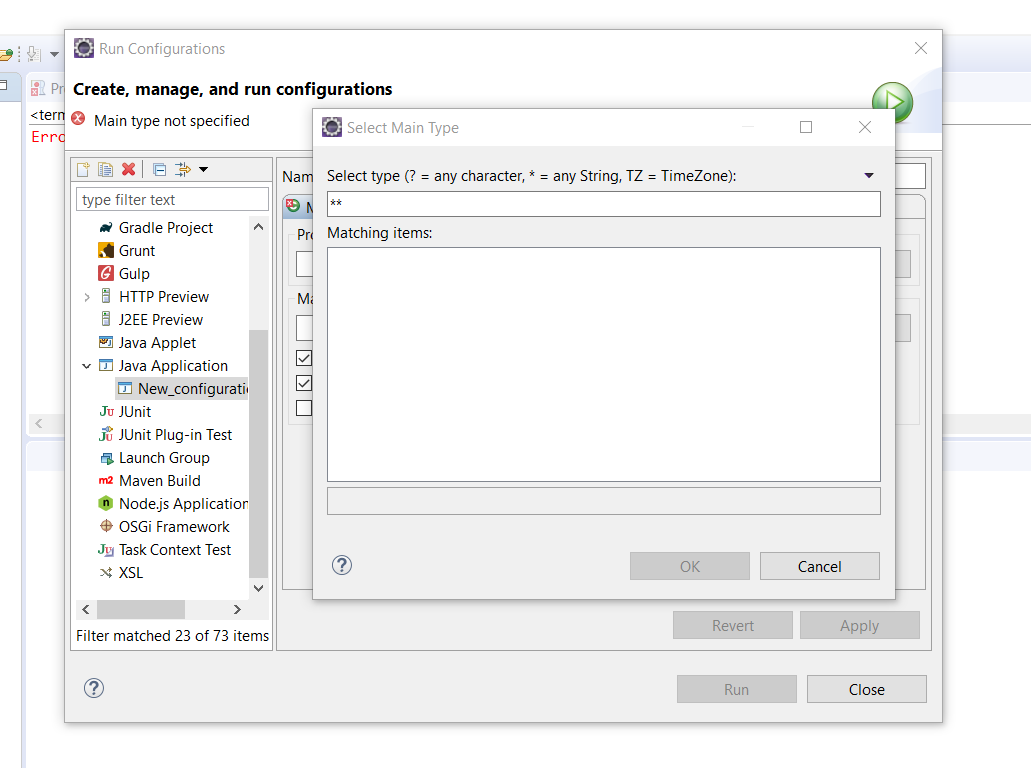The width and height of the screenshot is (1031, 768).
Task: Click the Duplicate launch configuration icon
Action: coord(105,170)
